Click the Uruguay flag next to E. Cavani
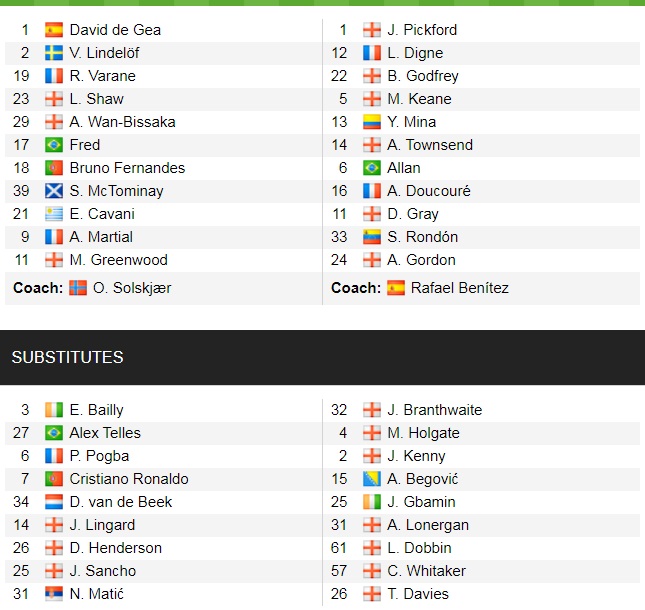 pos(54,214)
